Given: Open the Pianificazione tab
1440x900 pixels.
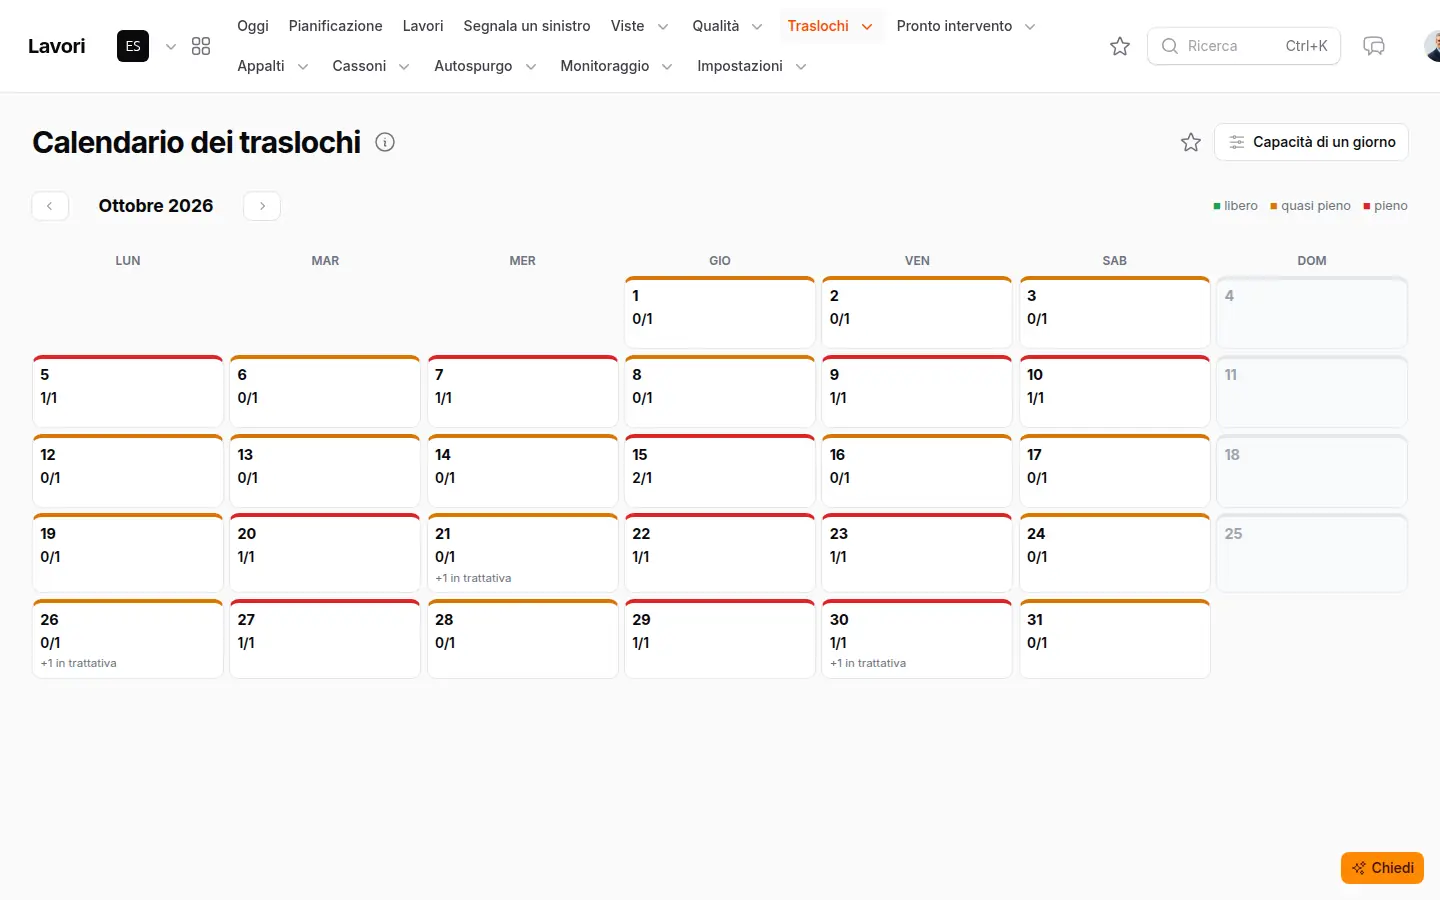Looking at the screenshot, I should pyautogui.click(x=336, y=26).
